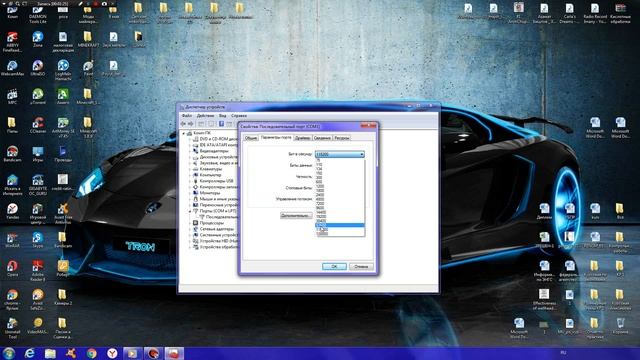Open Yandex browser from taskbar

click(x=112, y=353)
